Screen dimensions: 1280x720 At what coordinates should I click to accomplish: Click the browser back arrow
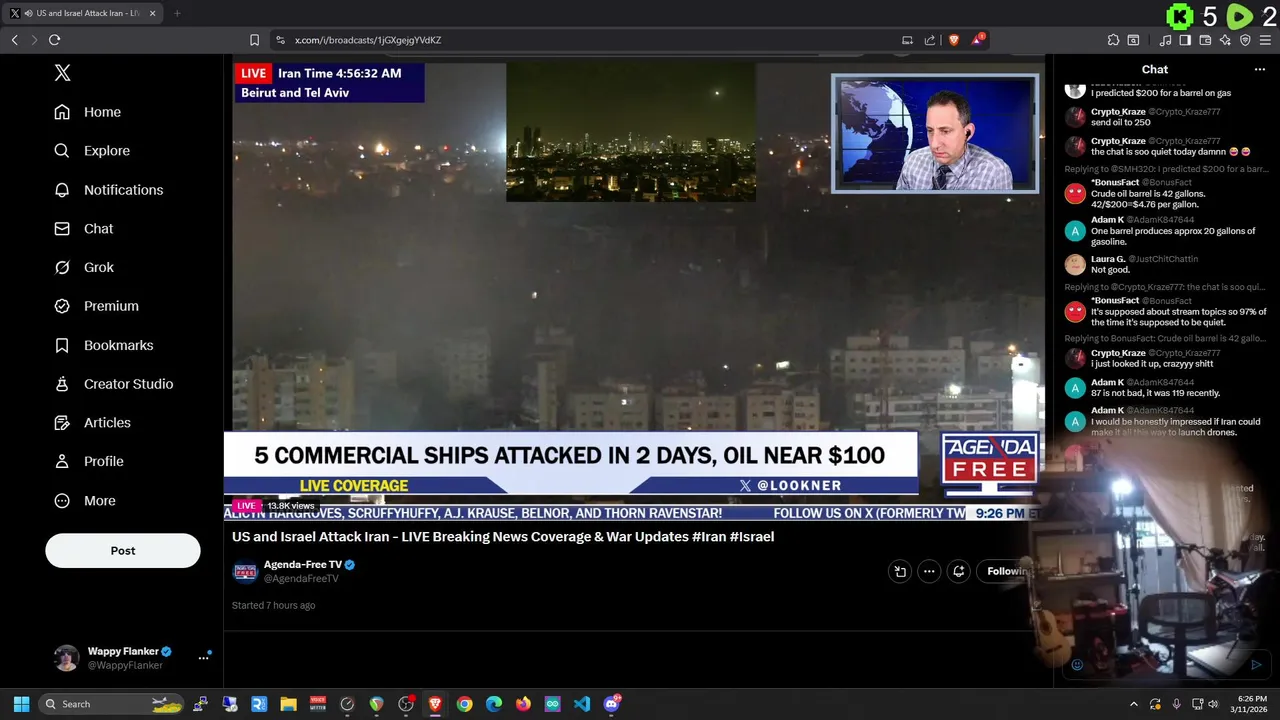point(15,40)
